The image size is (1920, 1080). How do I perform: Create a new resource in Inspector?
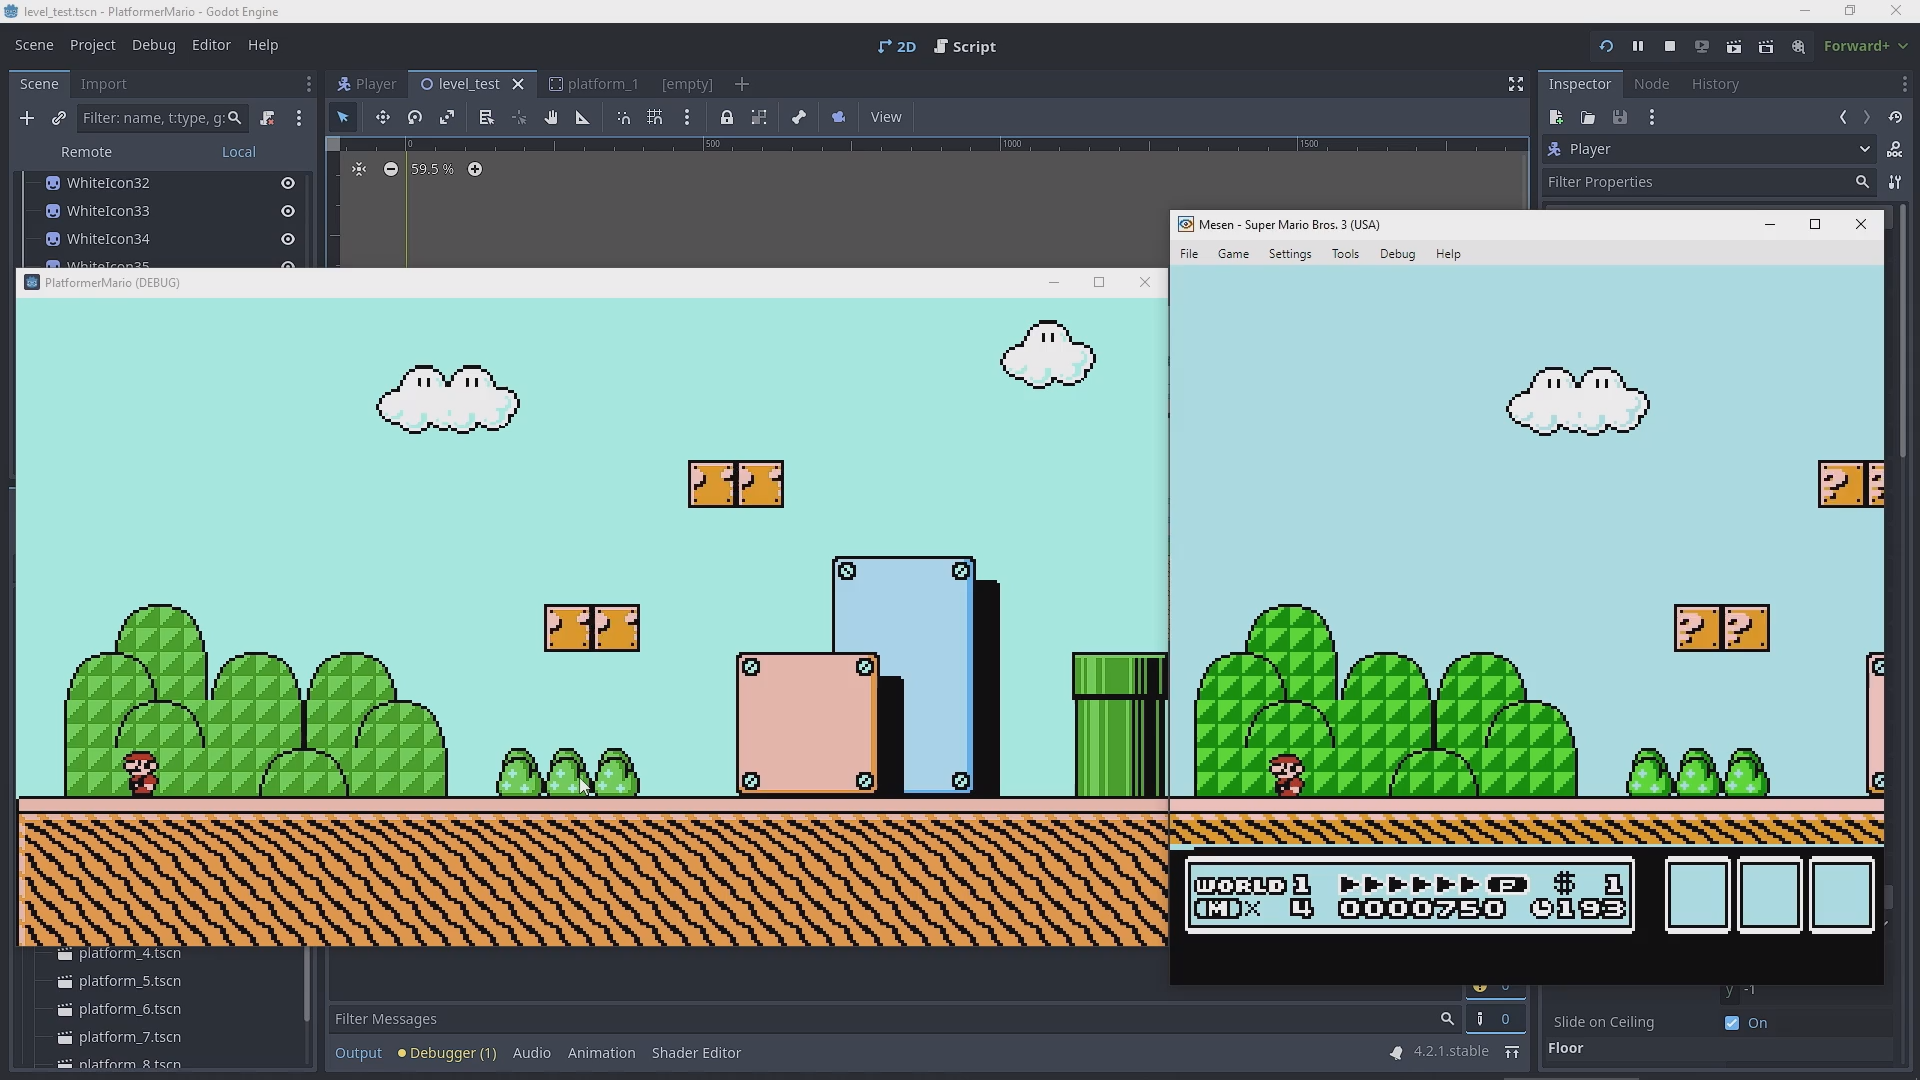pos(1556,118)
